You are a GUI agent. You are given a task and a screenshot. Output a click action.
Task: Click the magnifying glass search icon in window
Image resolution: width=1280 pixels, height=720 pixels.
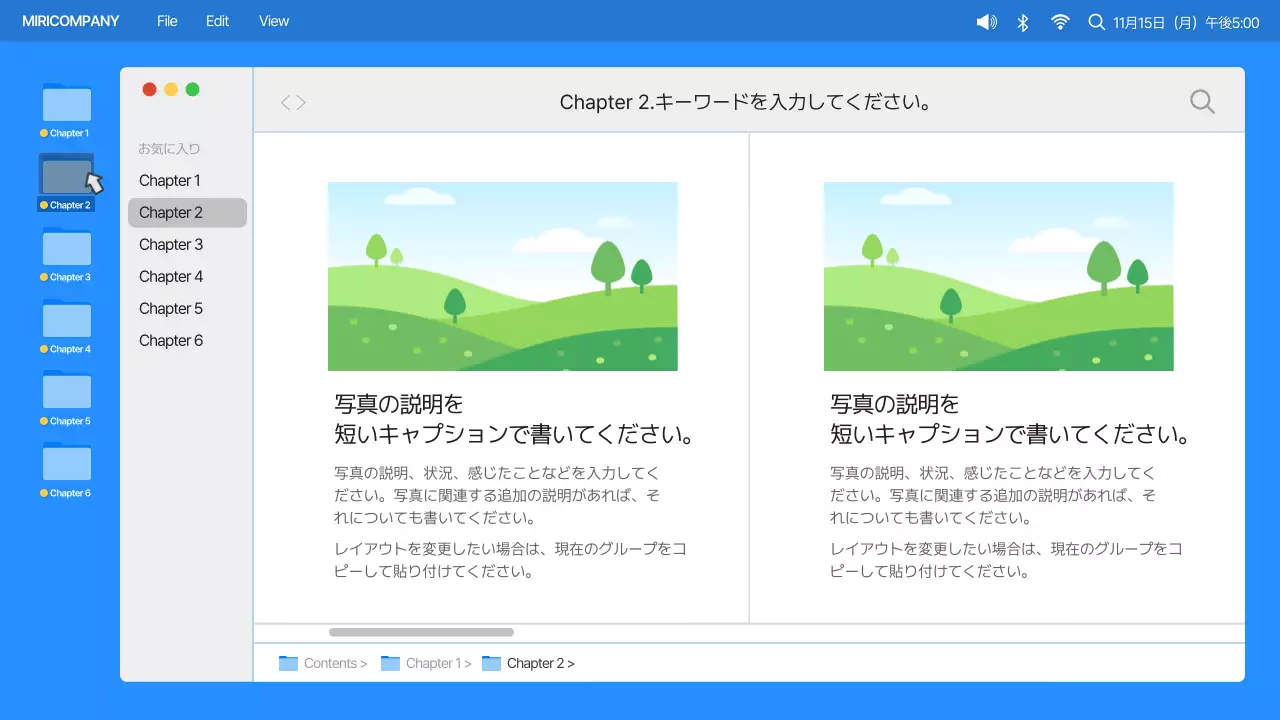(1201, 101)
